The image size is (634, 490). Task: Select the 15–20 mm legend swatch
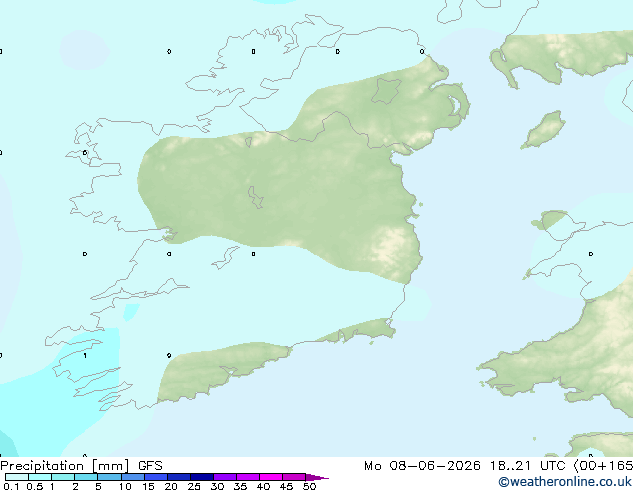pos(155,477)
